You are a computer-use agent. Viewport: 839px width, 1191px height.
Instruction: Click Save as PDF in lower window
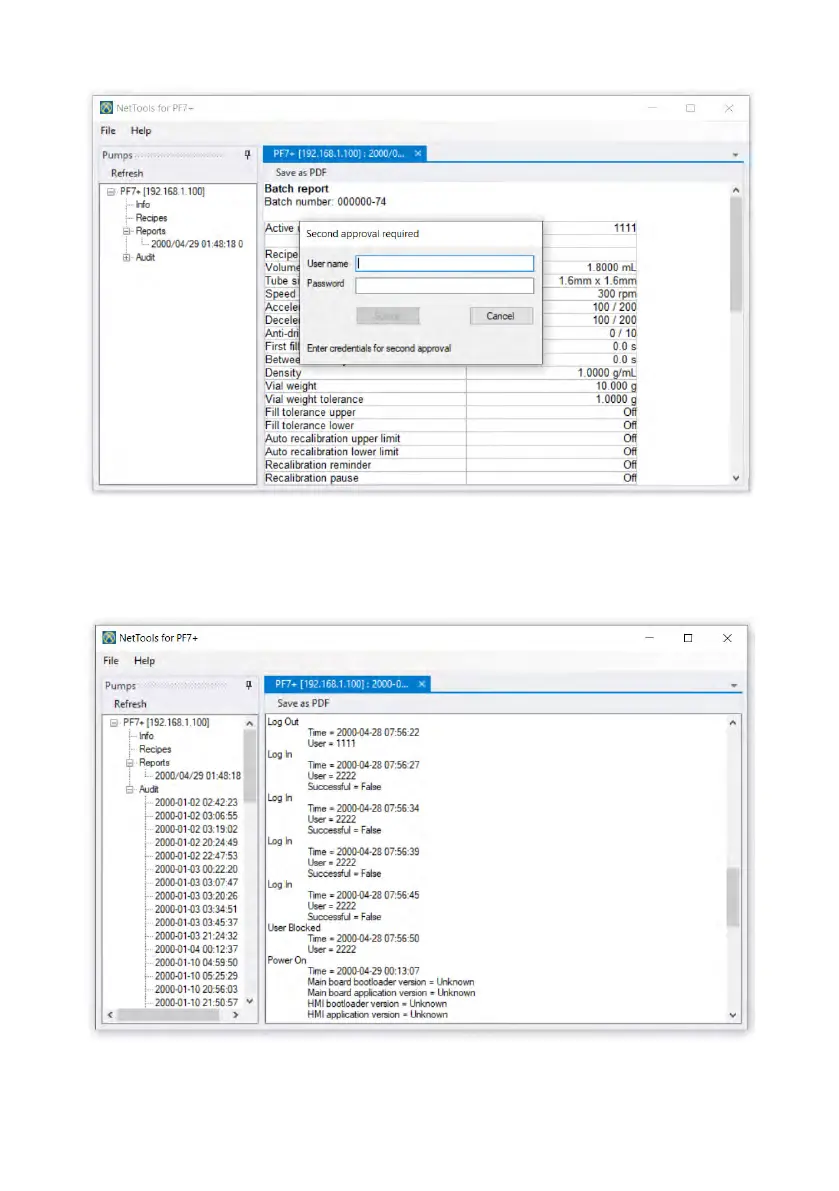303,703
